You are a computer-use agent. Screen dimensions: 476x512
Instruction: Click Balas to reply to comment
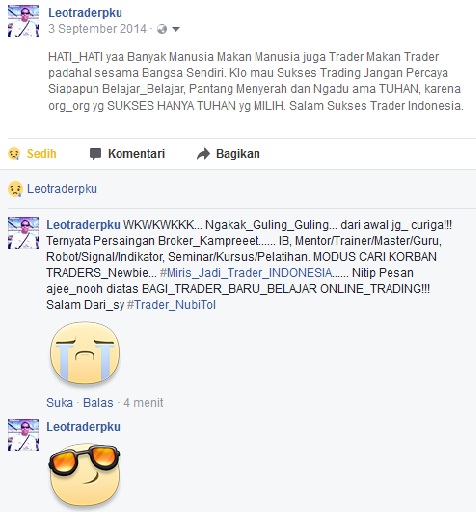click(98, 403)
